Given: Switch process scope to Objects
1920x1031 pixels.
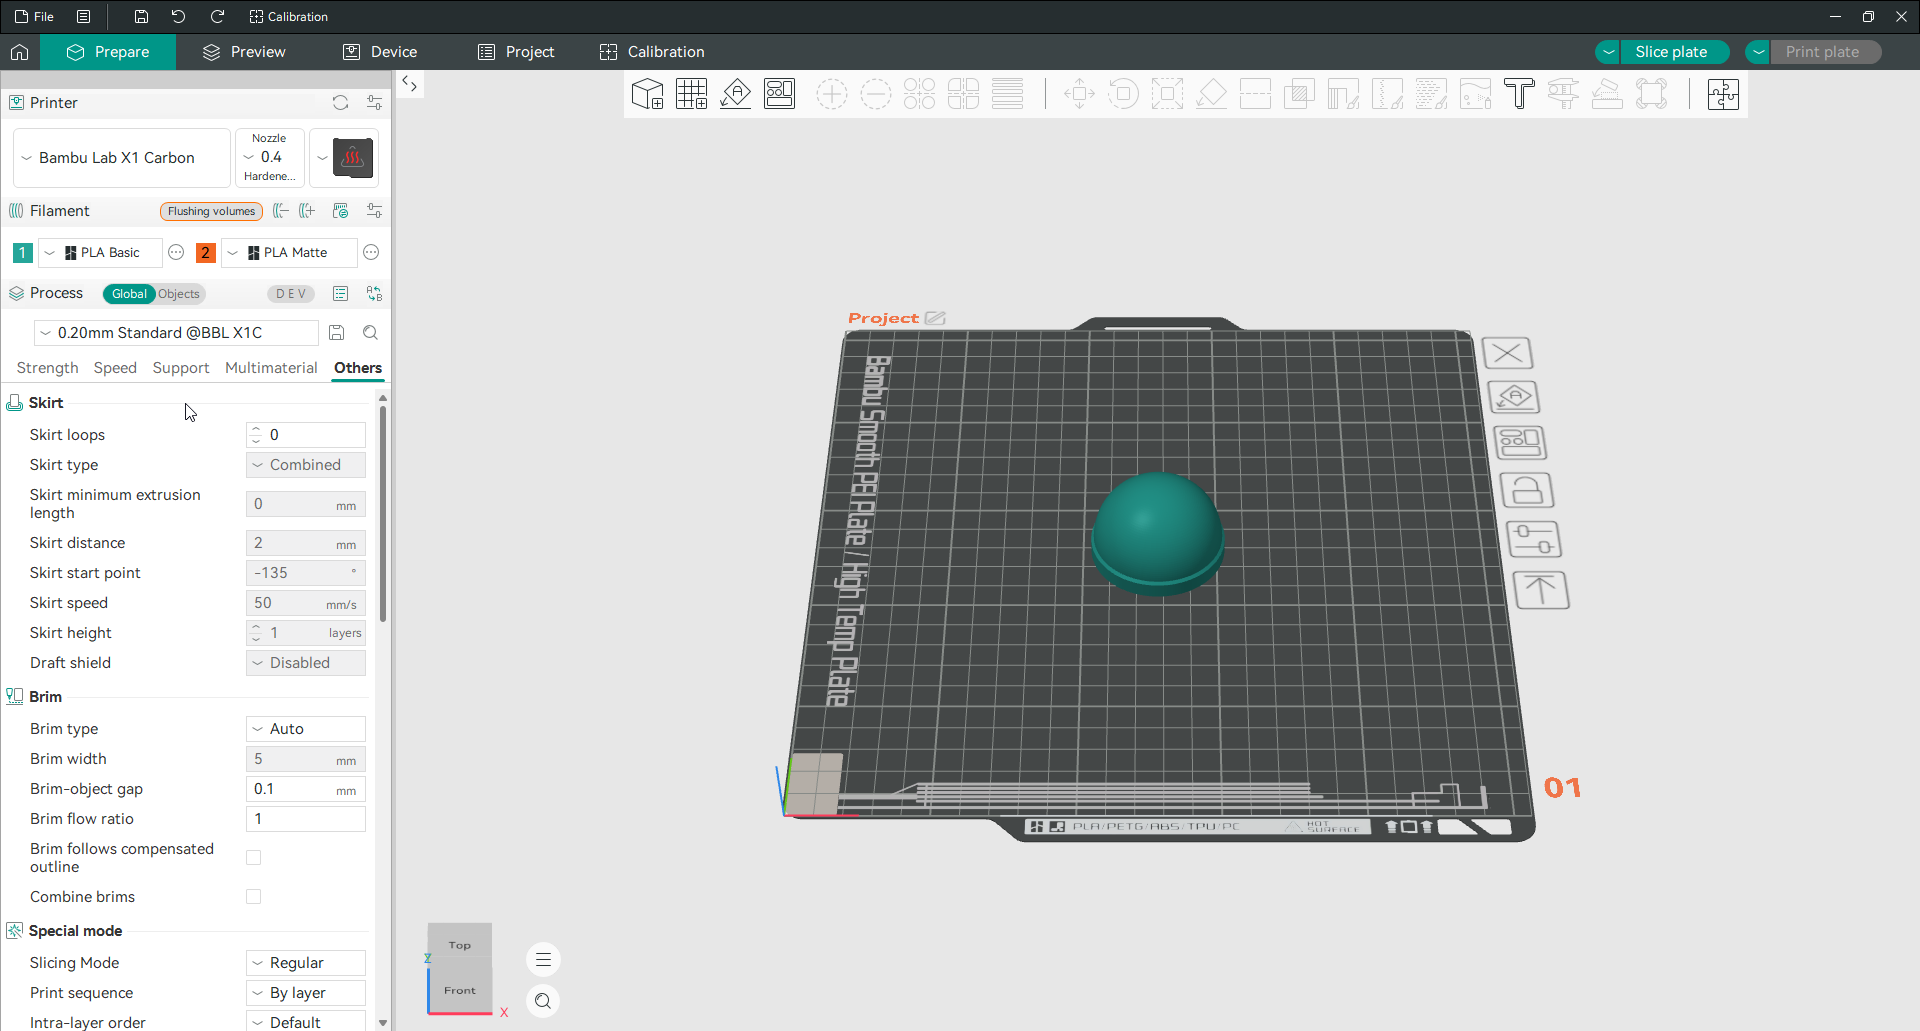Looking at the screenshot, I should [x=179, y=293].
